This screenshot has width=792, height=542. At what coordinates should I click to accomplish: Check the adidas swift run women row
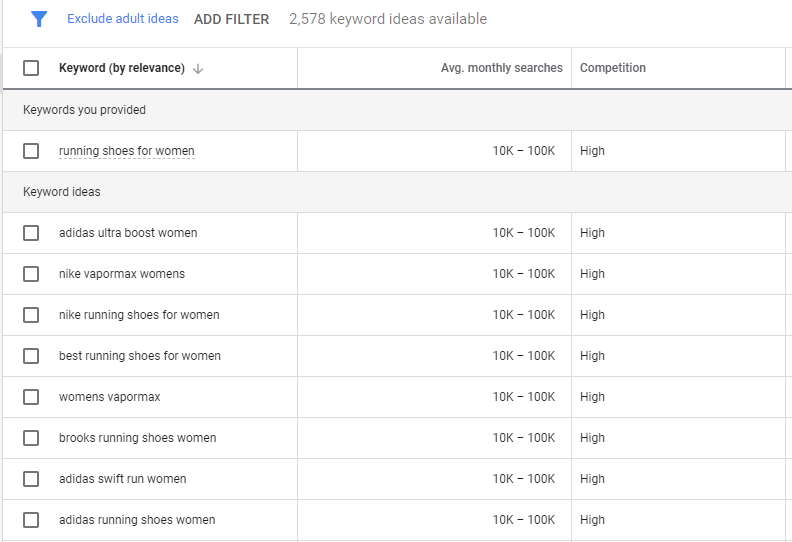point(31,478)
